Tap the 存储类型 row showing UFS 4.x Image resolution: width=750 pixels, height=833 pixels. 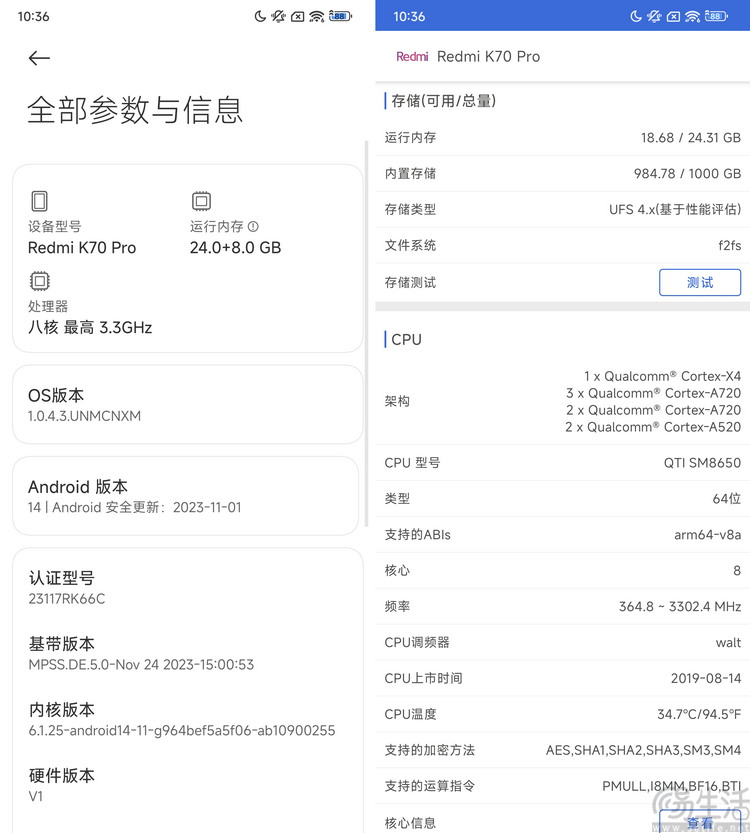(562, 209)
